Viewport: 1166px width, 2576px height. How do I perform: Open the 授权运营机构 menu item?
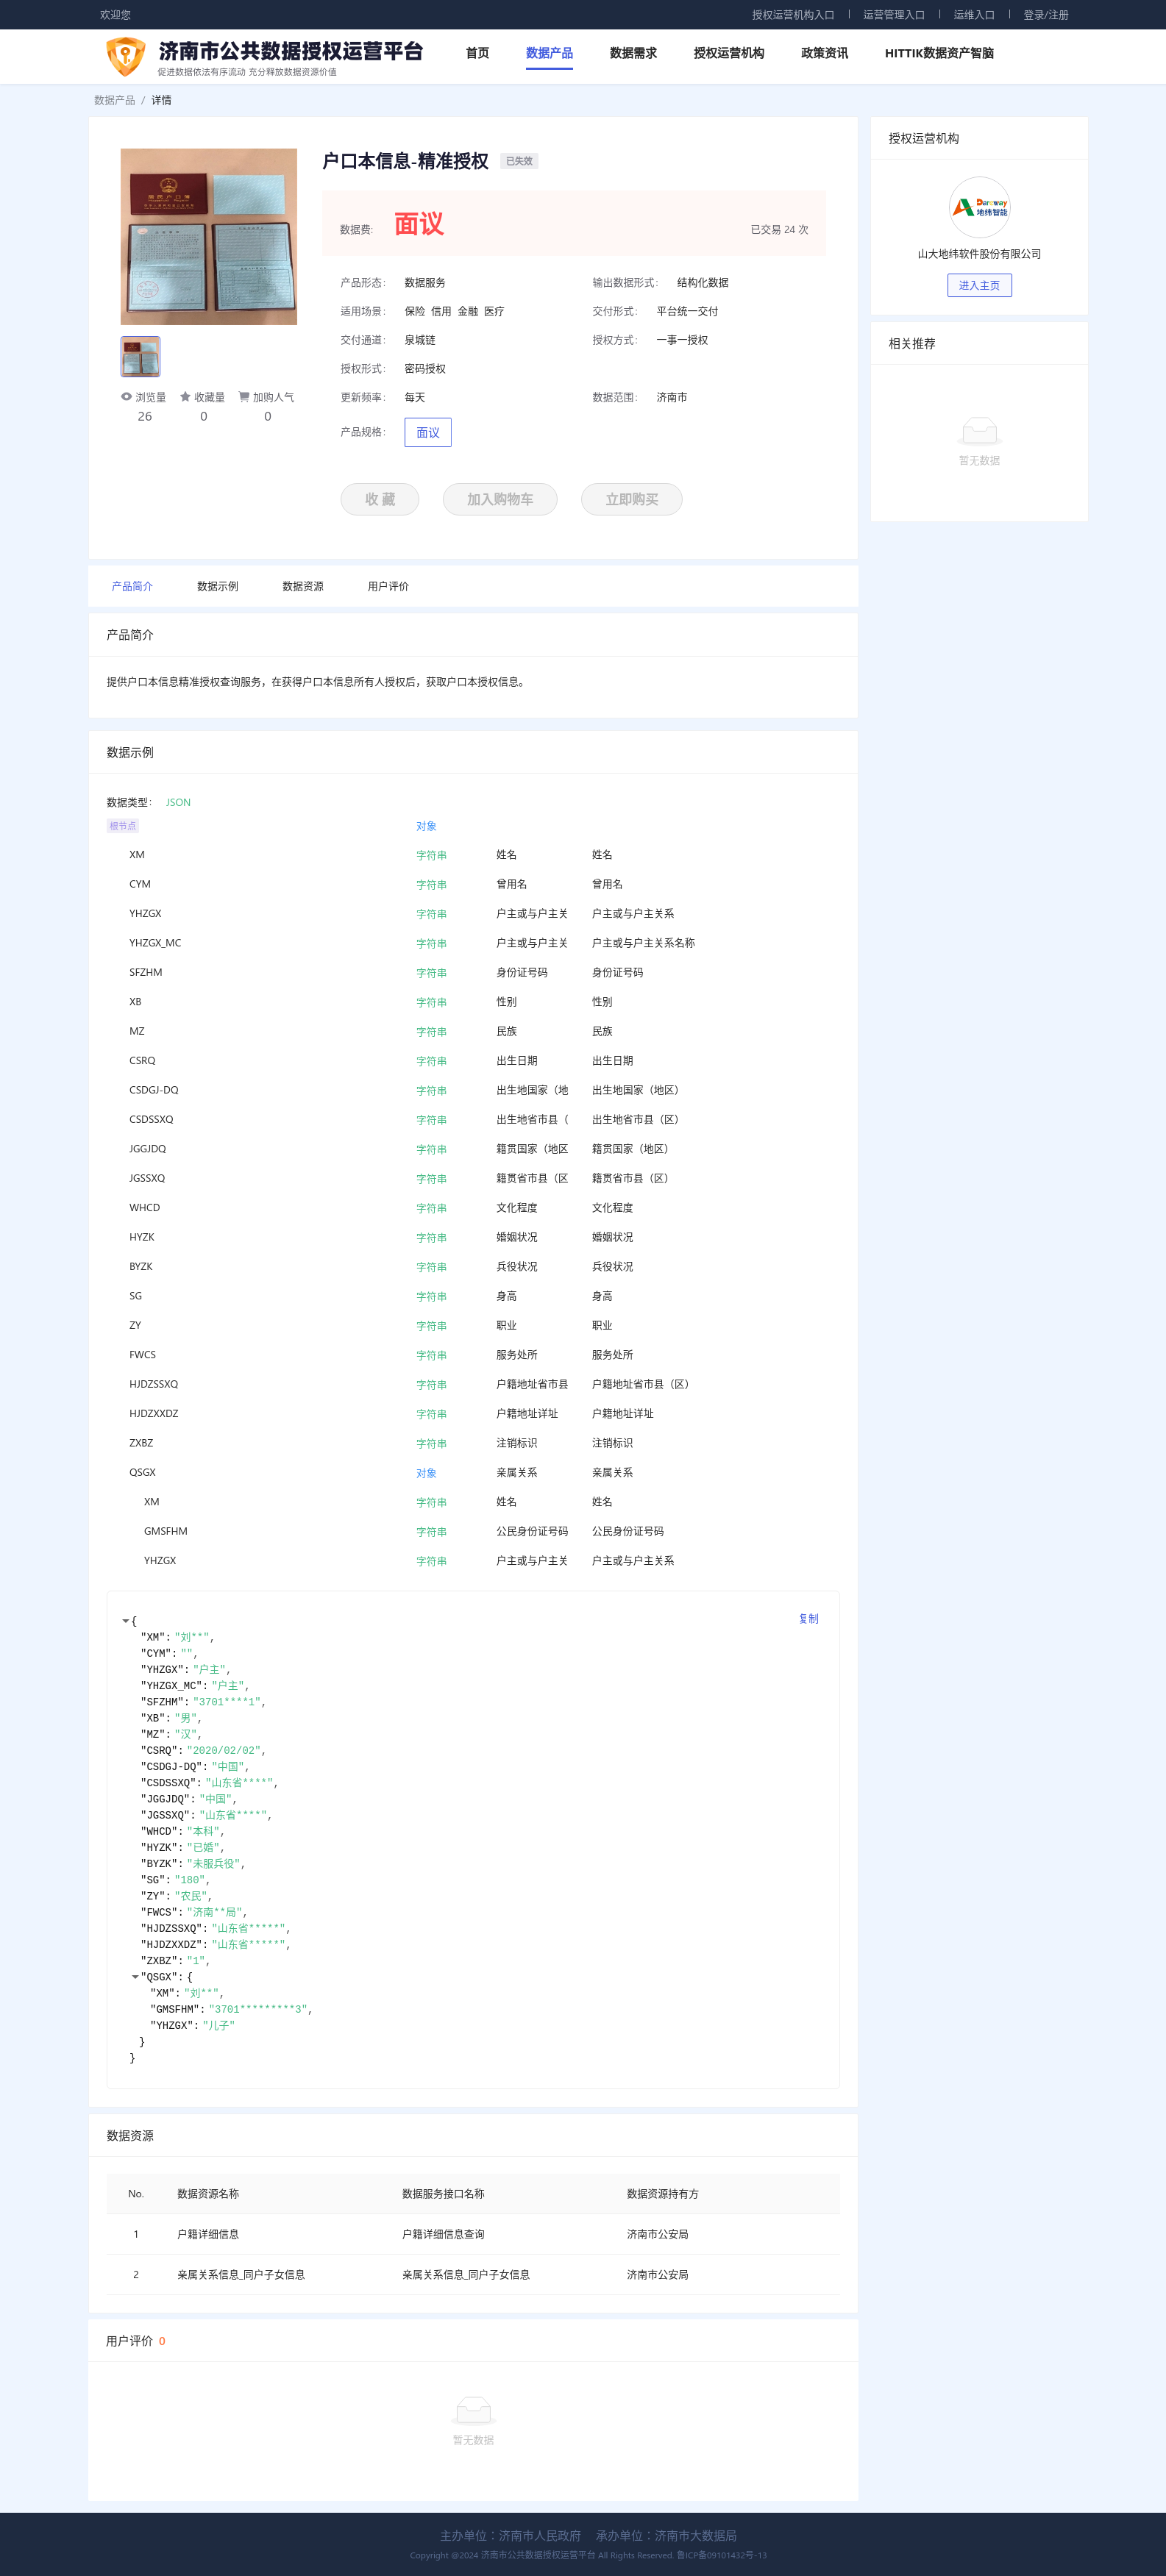729,53
